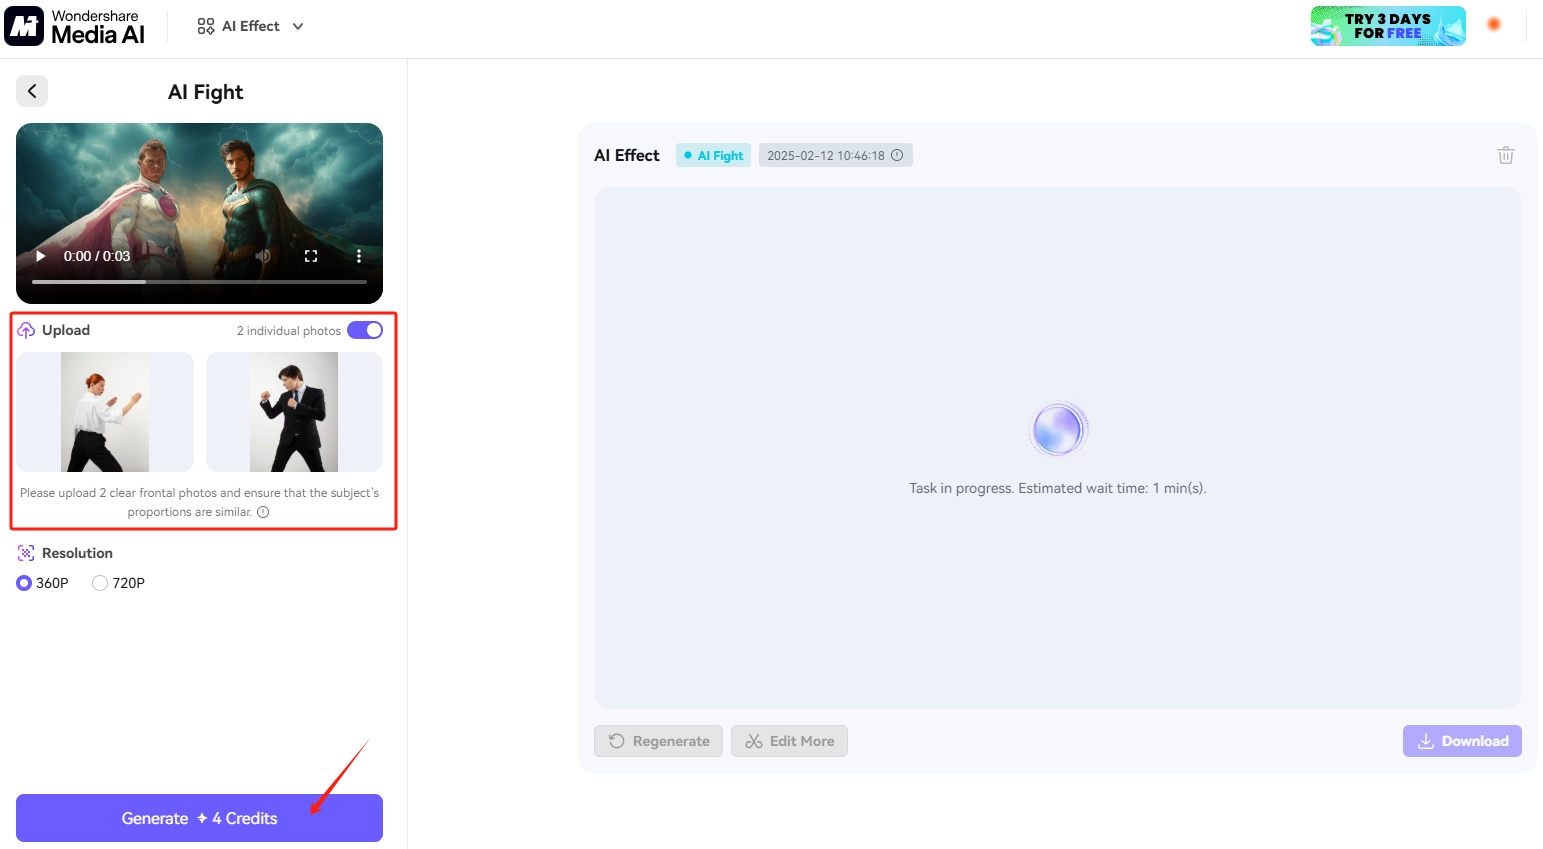Mute the preview video sound
Screen dimensions: 1543x849
click(x=263, y=256)
